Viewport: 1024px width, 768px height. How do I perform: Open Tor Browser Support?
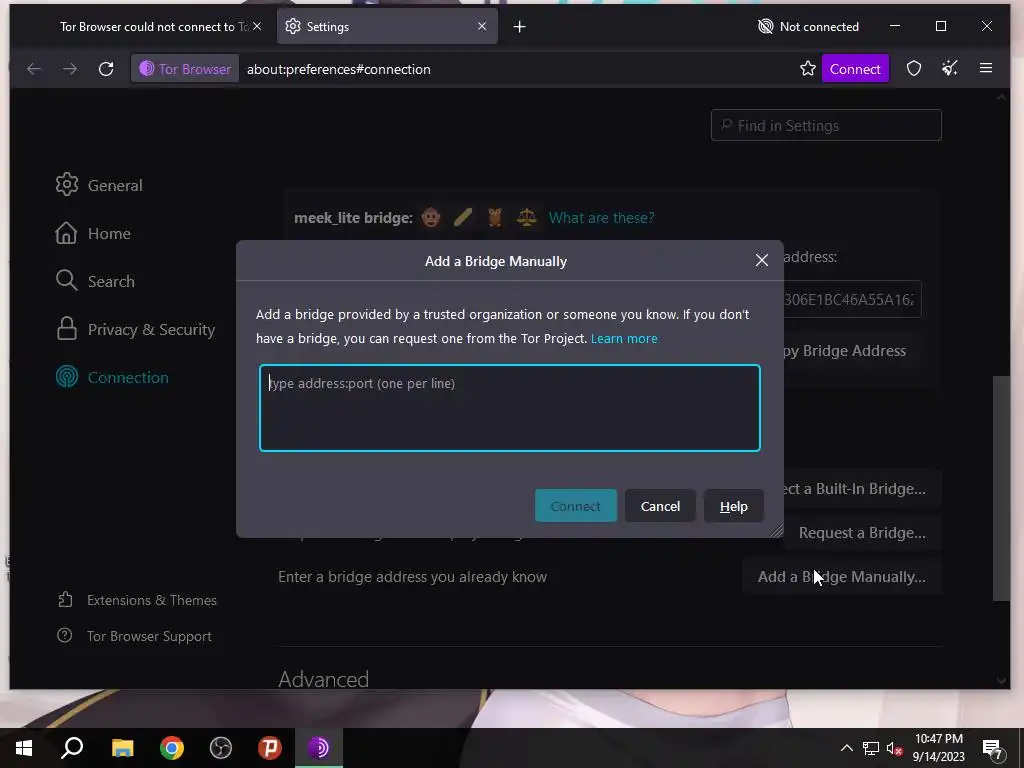click(135, 635)
